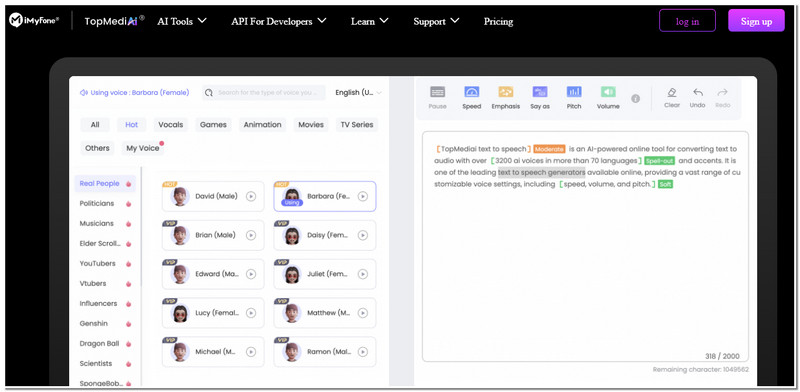Select the Speed tool icon
Image resolution: width=800 pixels, height=392 pixels.
pos(471,92)
